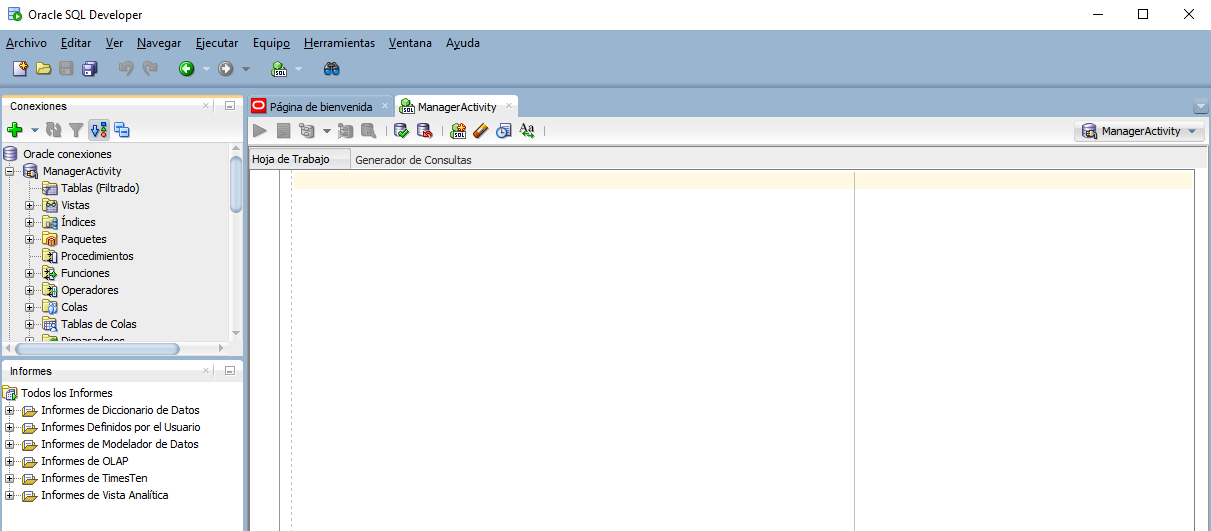Image resolution: width=1211 pixels, height=531 pixels.
Task: Expand the Paquetes tree node
Action: point(30,239)
